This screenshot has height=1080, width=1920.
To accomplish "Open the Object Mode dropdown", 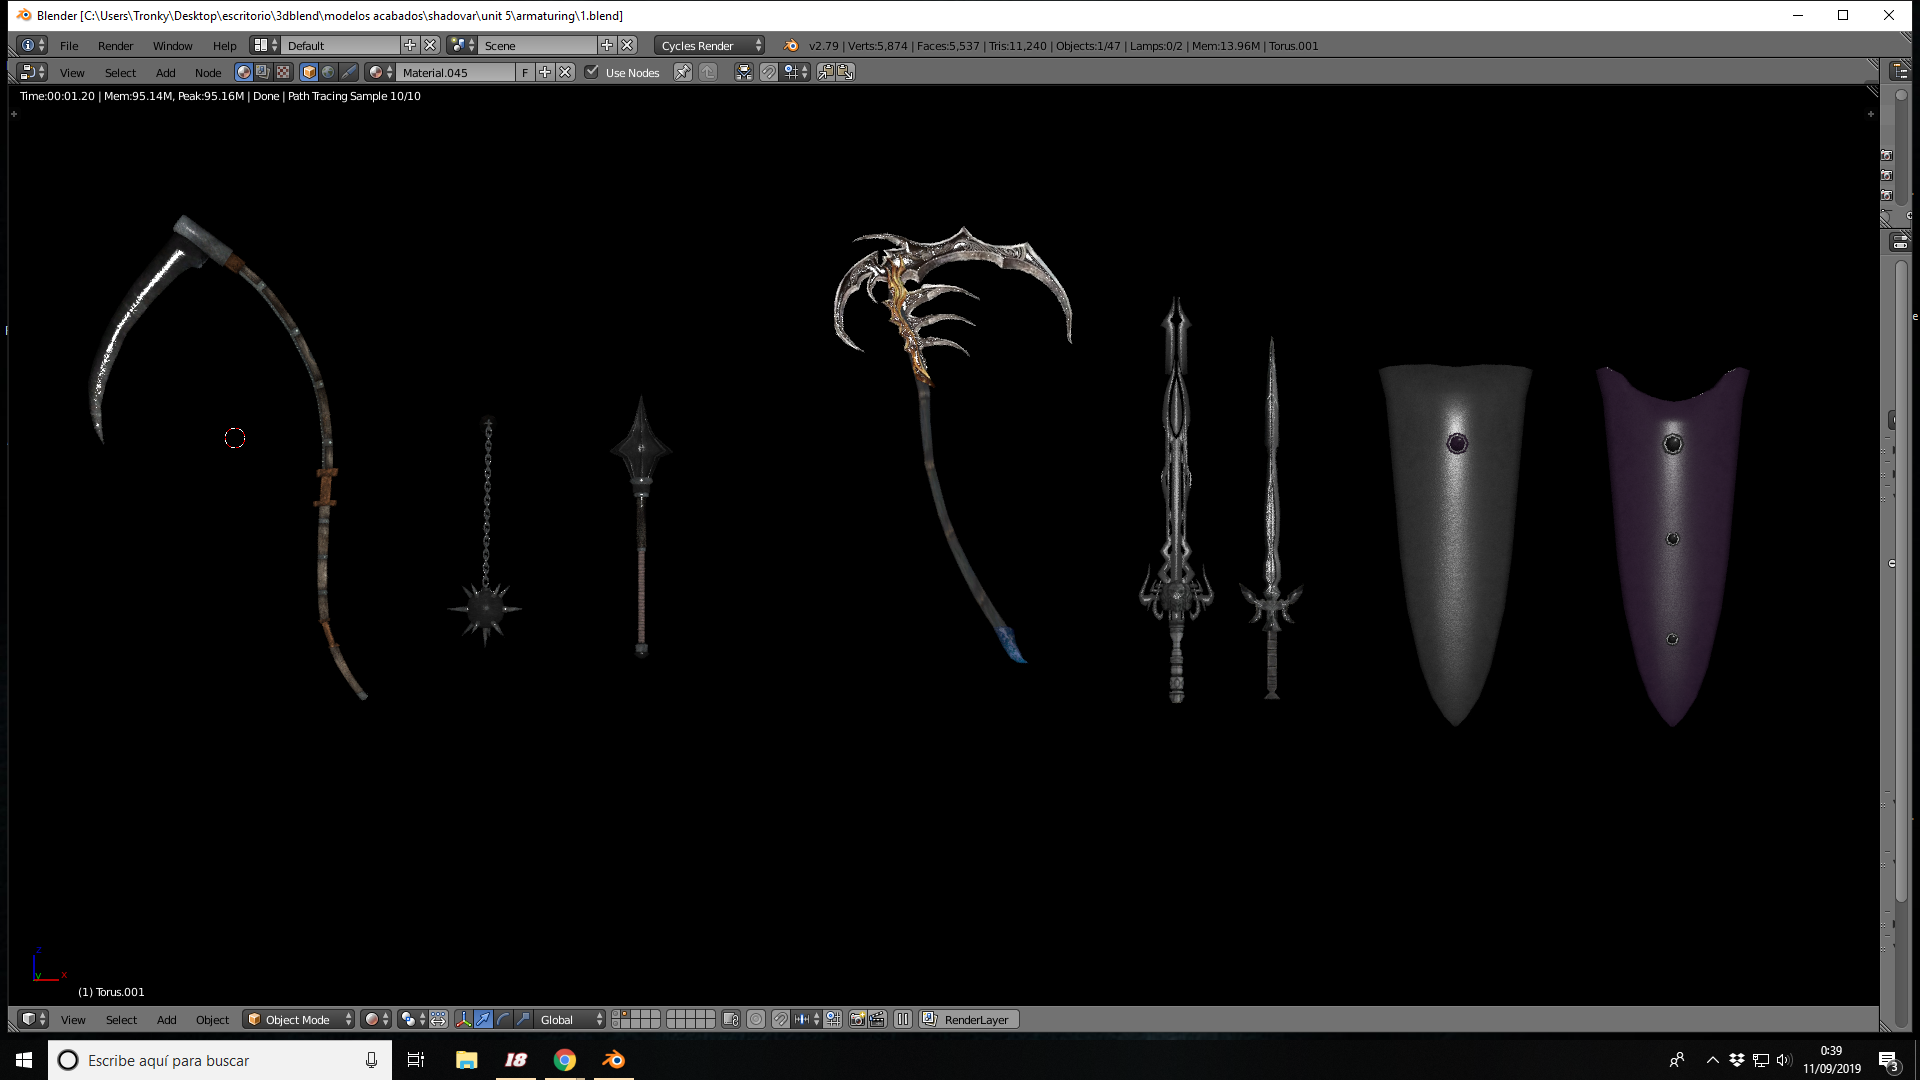I will pos(299,1019).
